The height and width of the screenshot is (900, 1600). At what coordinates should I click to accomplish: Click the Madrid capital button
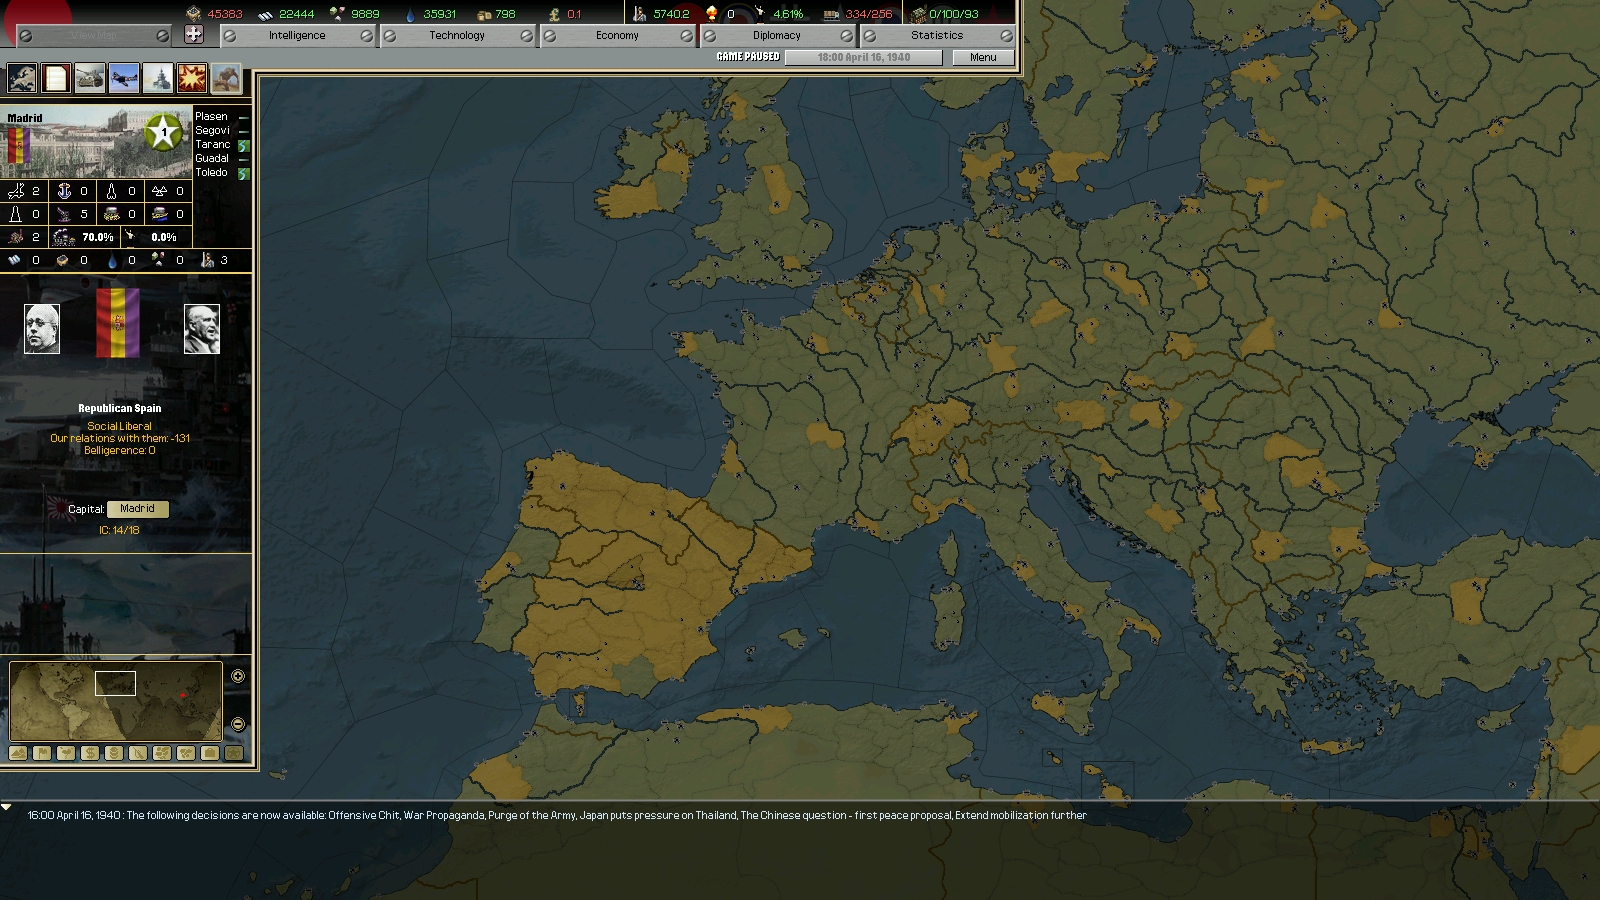click(136, 509)
